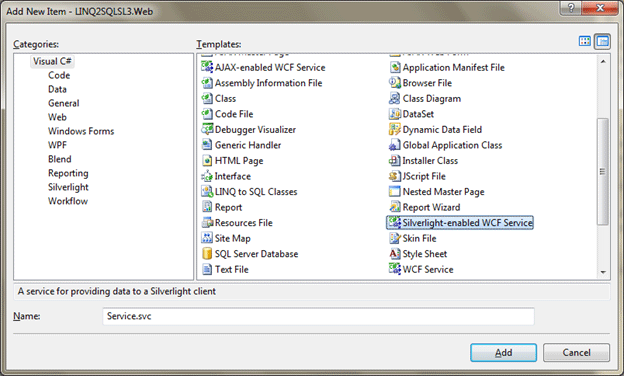Select the Generic Handler icon

207,145
